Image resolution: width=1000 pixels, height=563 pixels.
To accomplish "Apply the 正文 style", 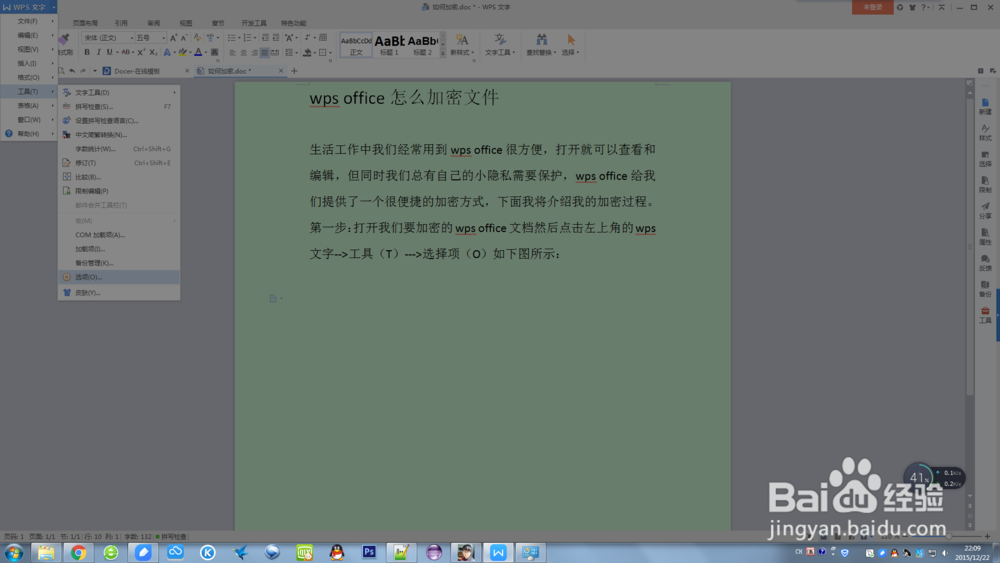I will pos(356,45).
